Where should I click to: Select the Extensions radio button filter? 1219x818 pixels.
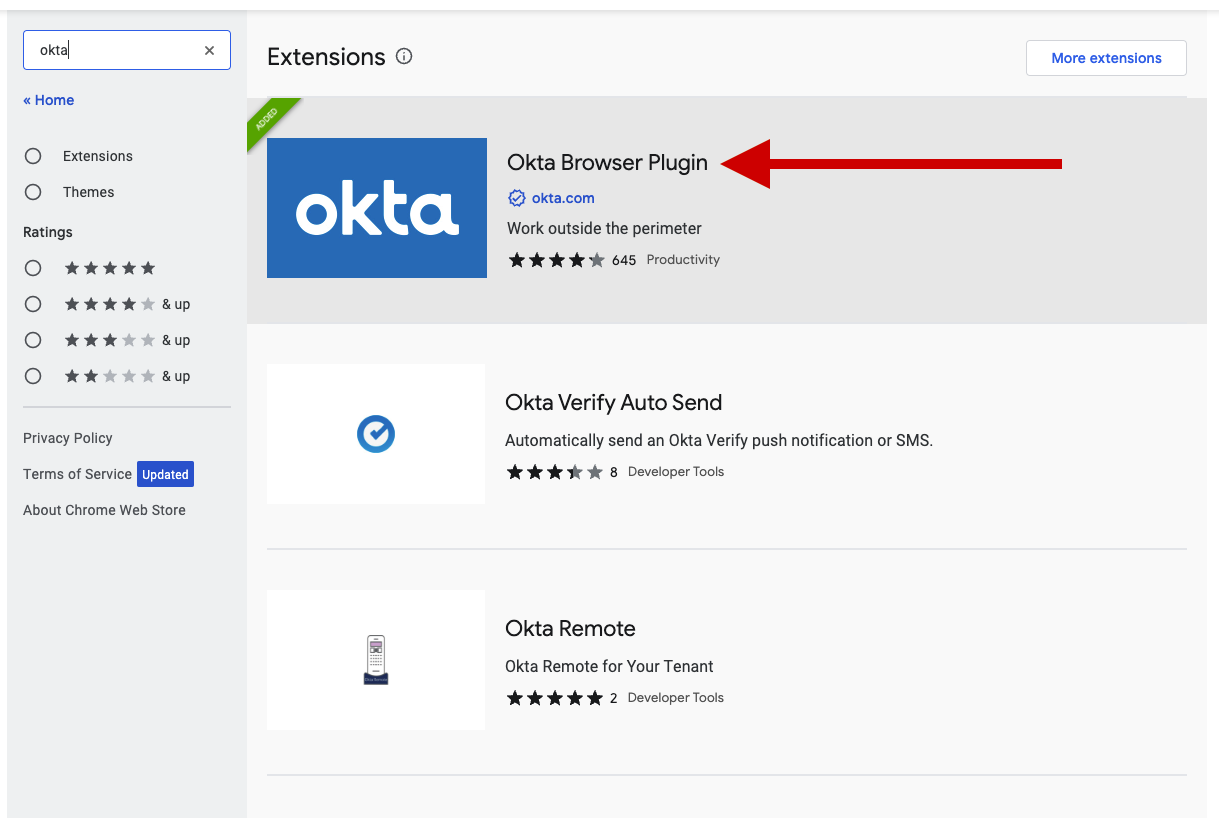click(x=33, y=156)
